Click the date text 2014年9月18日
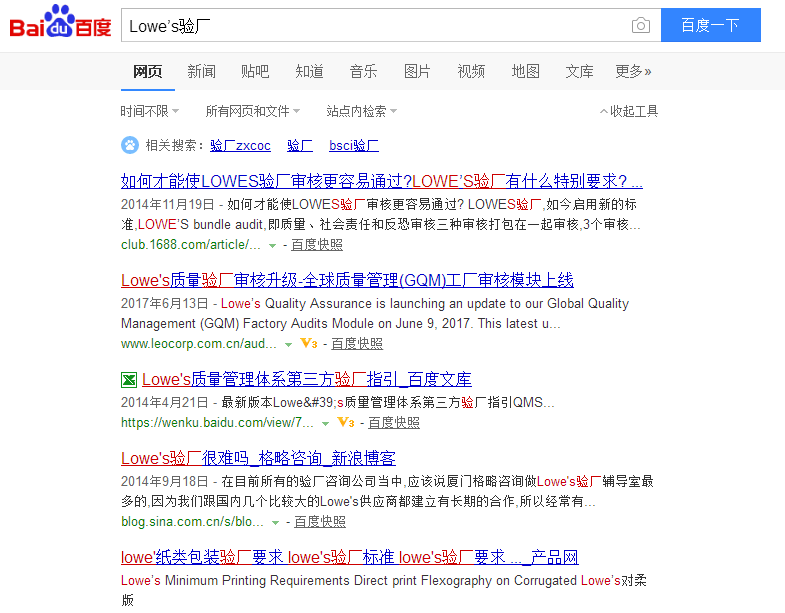Image resolution: width=785 pixels, height=613 pixels. (x=164, y=482)
